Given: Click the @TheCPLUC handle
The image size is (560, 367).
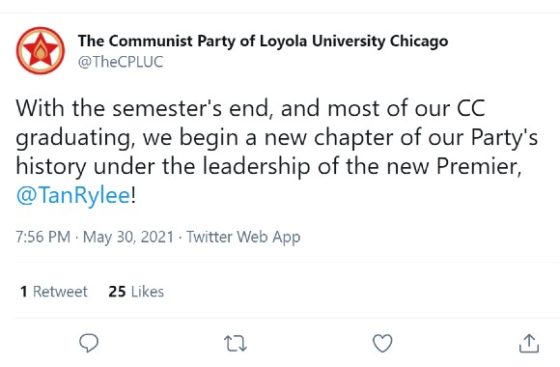Looking at the screenshot, I should point(120,62).
